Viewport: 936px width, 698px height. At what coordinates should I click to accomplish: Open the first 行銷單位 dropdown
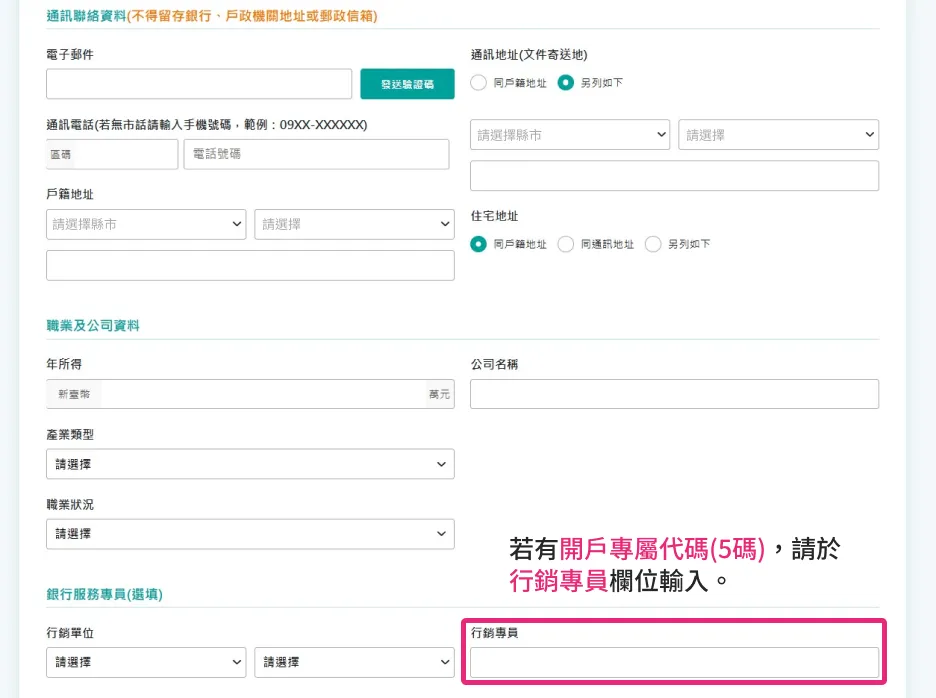[x=146, y=662]
